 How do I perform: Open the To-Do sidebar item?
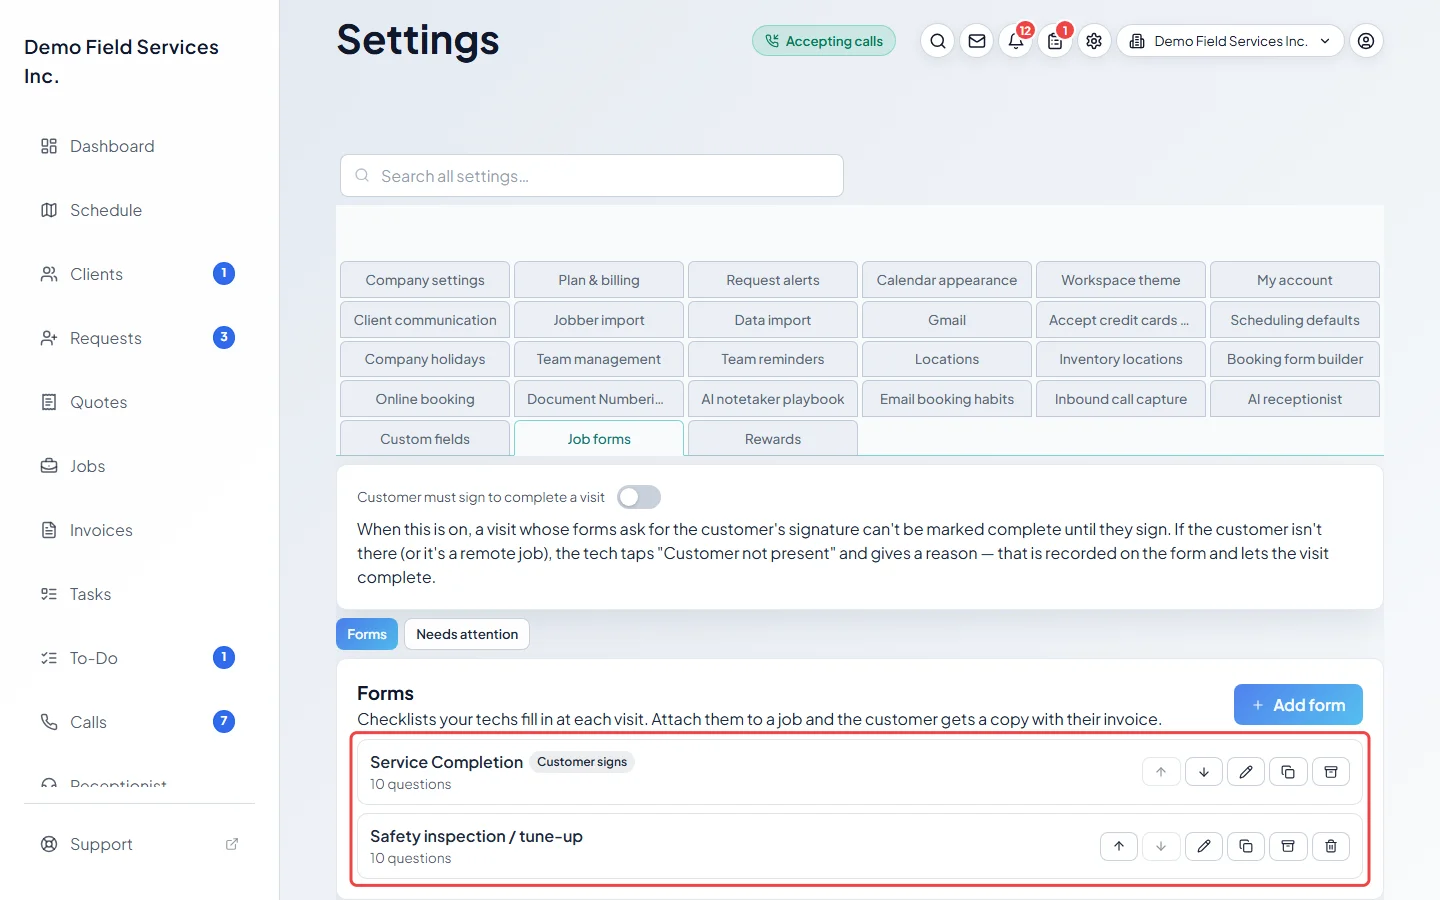click(x=140, y=658)
